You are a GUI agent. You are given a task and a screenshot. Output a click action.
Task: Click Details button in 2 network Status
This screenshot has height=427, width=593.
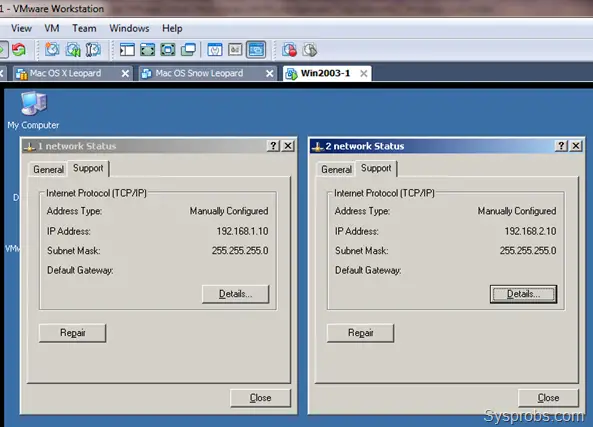pos(523,294)
